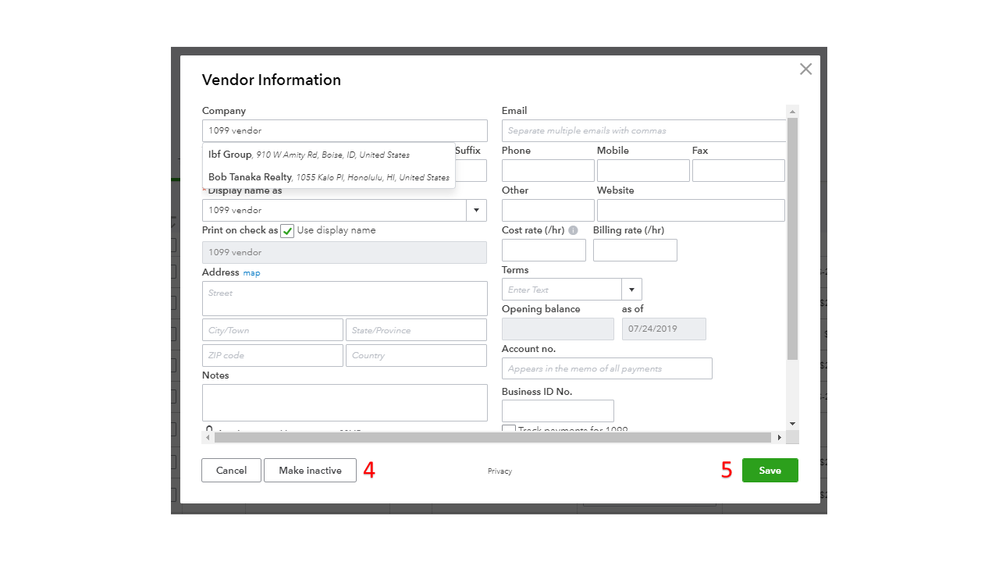This screenshot has width=999, height=562.
Task: Click the ZIP code field
Action: pyautogui.click(x=273, y=356)
